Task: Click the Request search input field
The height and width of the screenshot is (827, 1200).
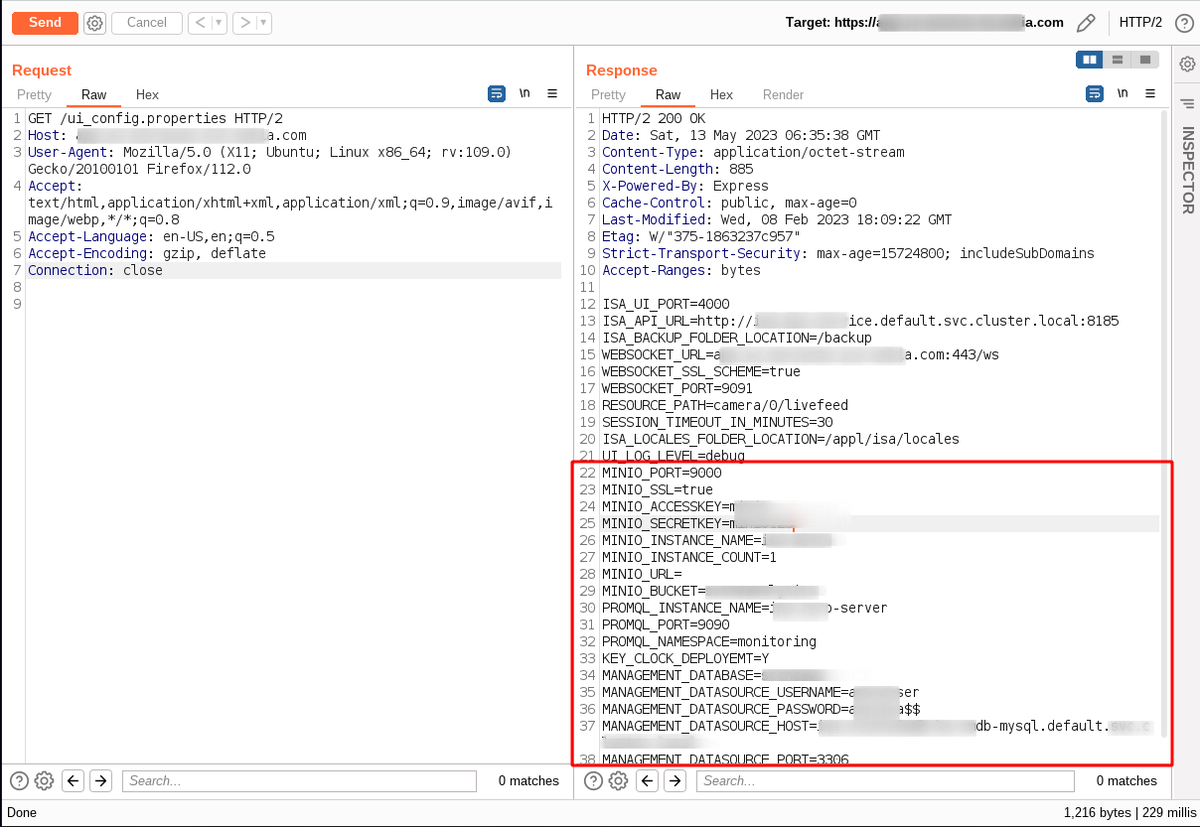Action: 299,781
